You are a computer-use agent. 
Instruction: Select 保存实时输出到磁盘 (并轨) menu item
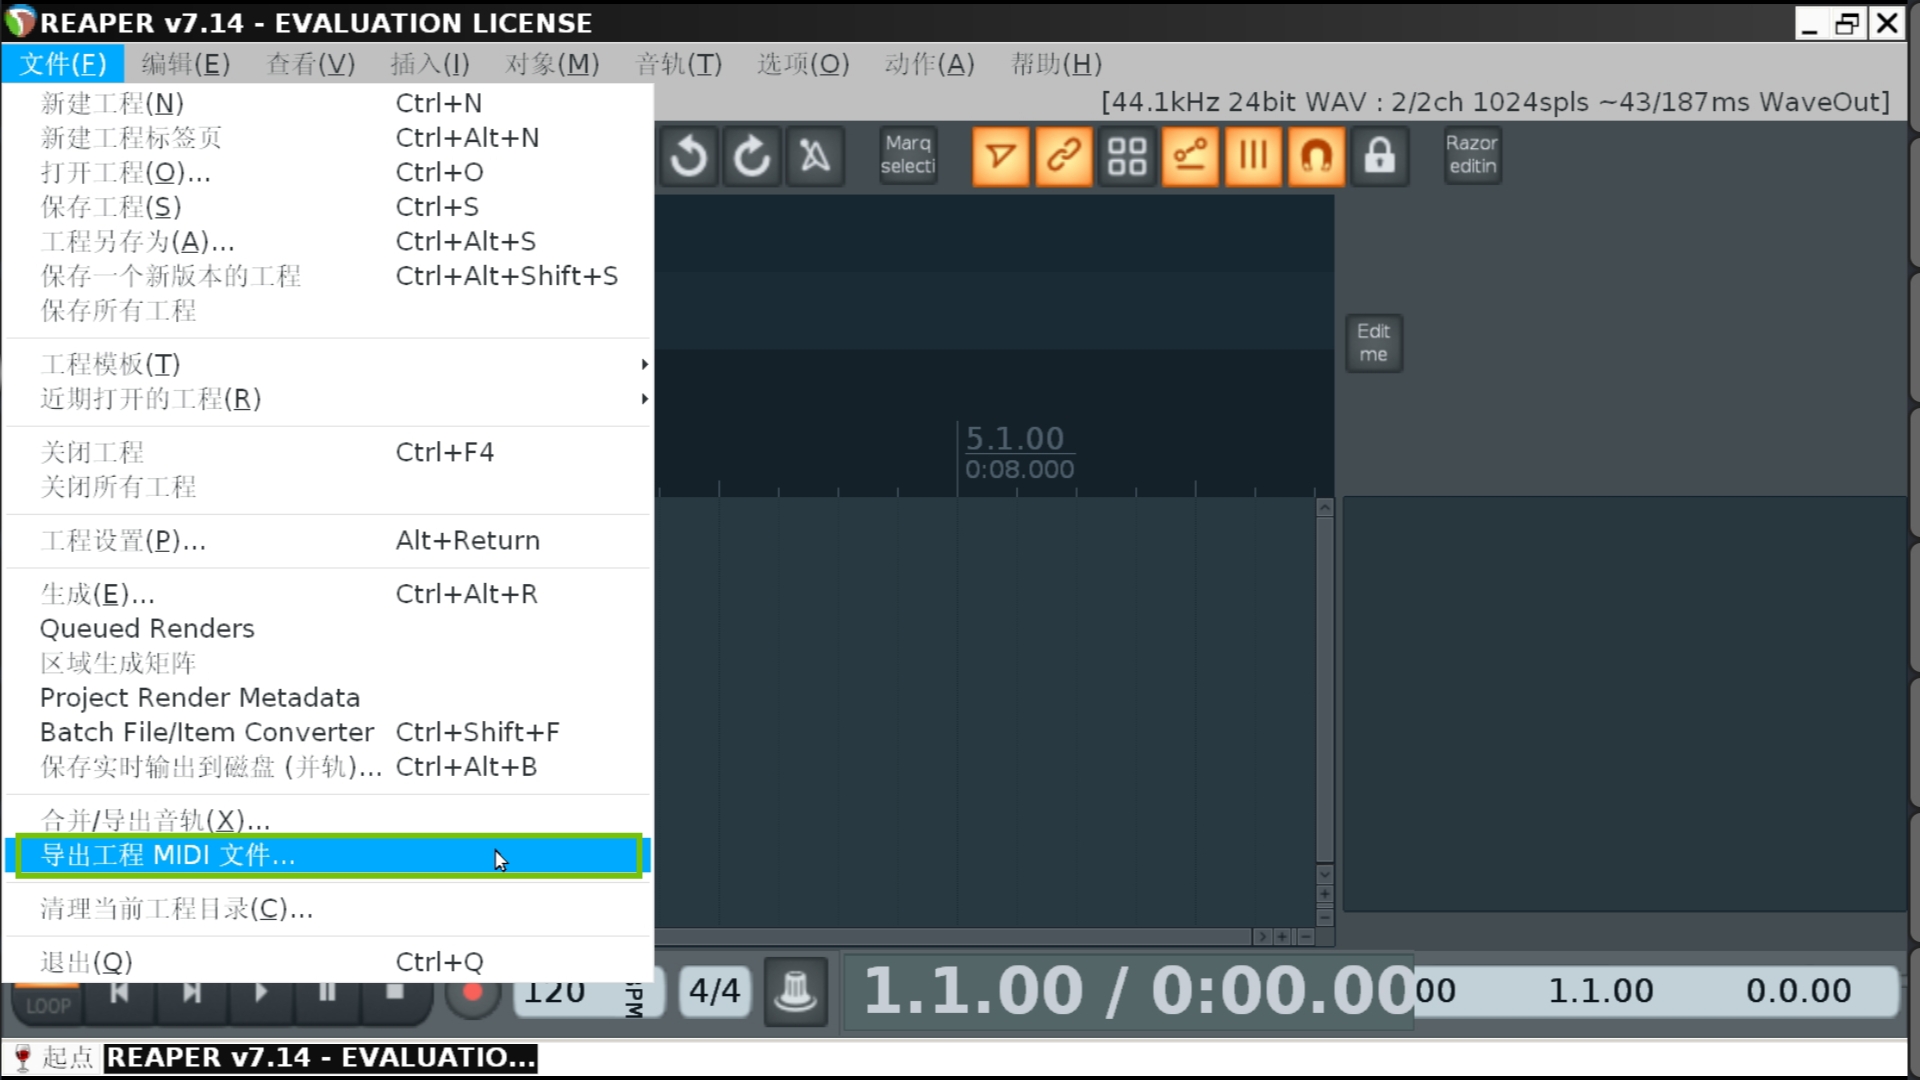click(328, 766)
